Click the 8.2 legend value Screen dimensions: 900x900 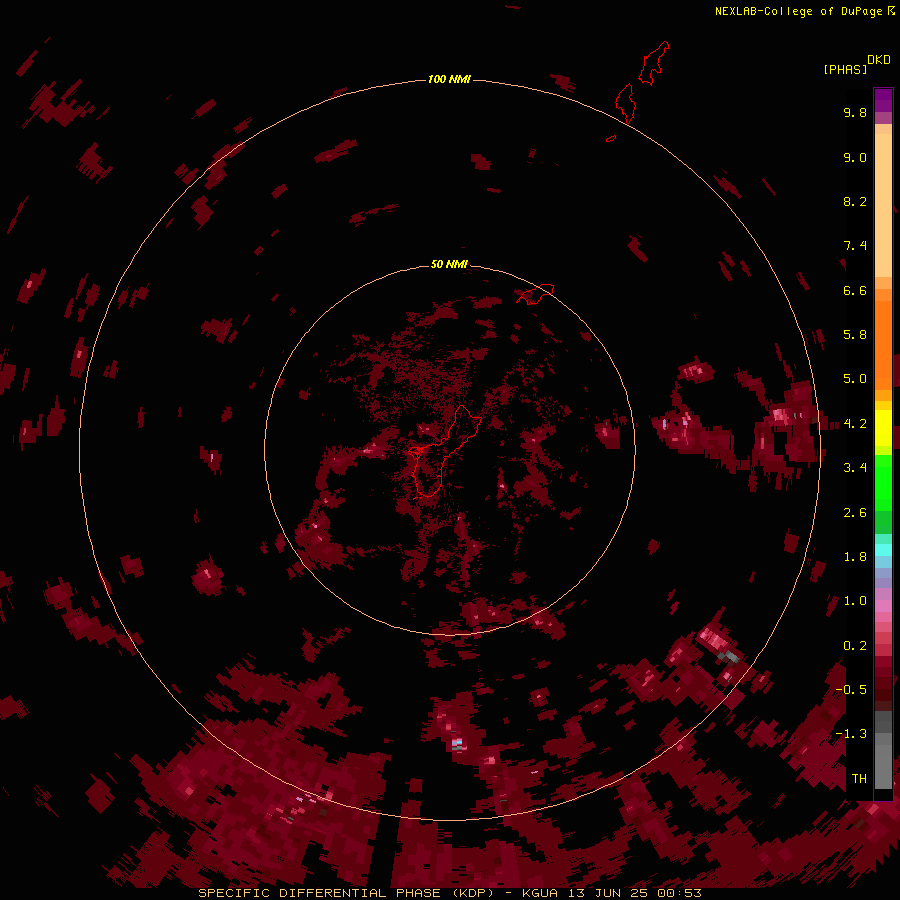pos(855,201)
